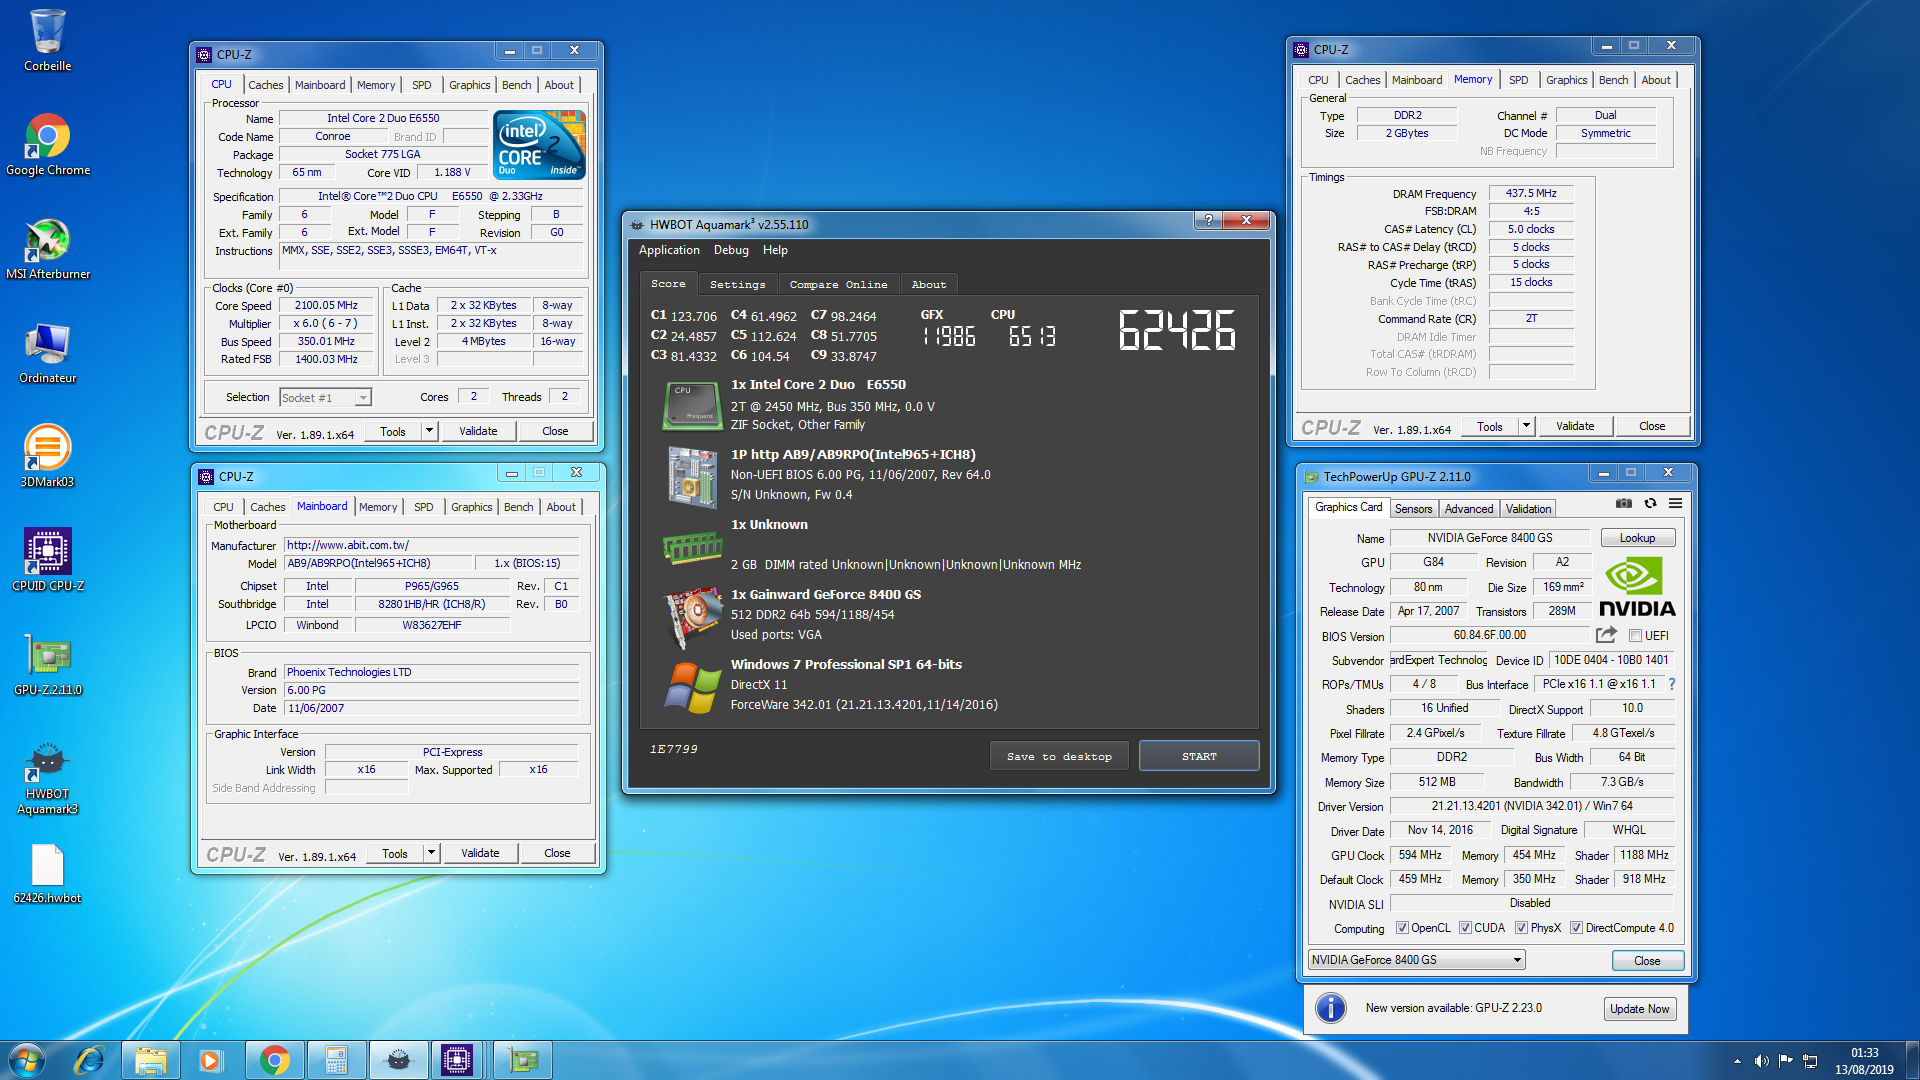Open the GPU-Z hamburger menu

(x=1675, y=503)
